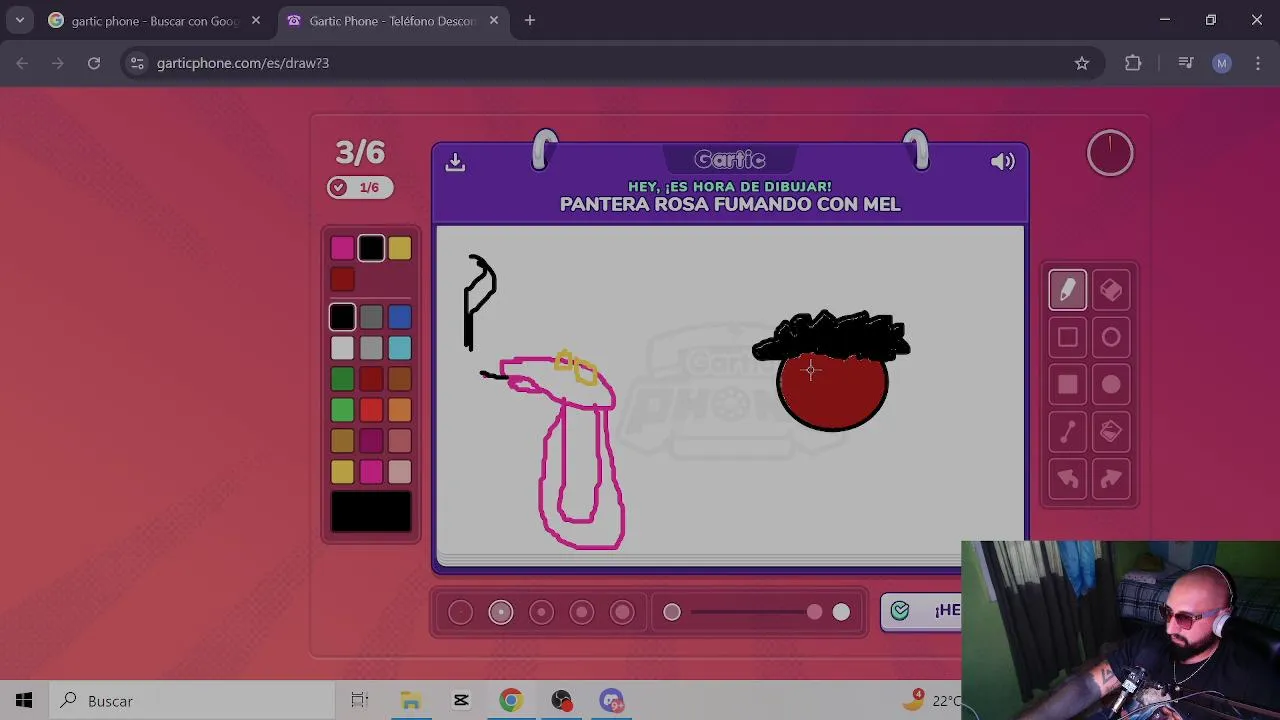This screenshot has width=1280, height=720.
Task: Open the tab search dropdown arrow
Action: click(19, 20)
